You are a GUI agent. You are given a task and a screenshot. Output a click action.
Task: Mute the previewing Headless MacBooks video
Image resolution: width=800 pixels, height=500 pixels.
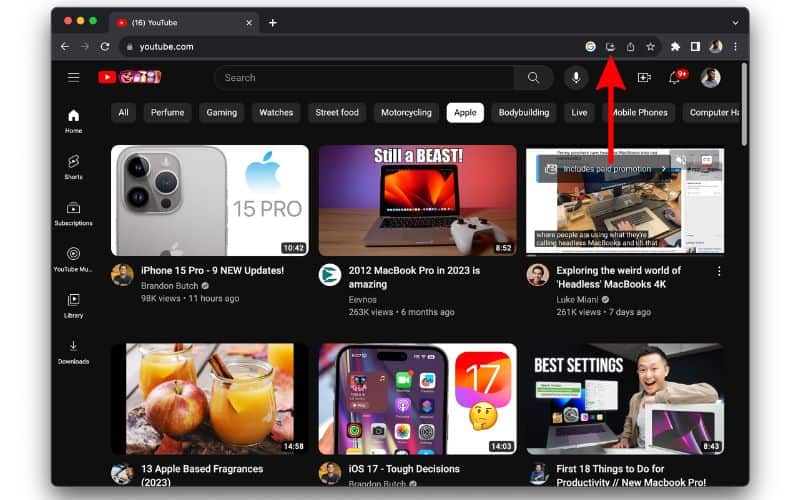680,160
